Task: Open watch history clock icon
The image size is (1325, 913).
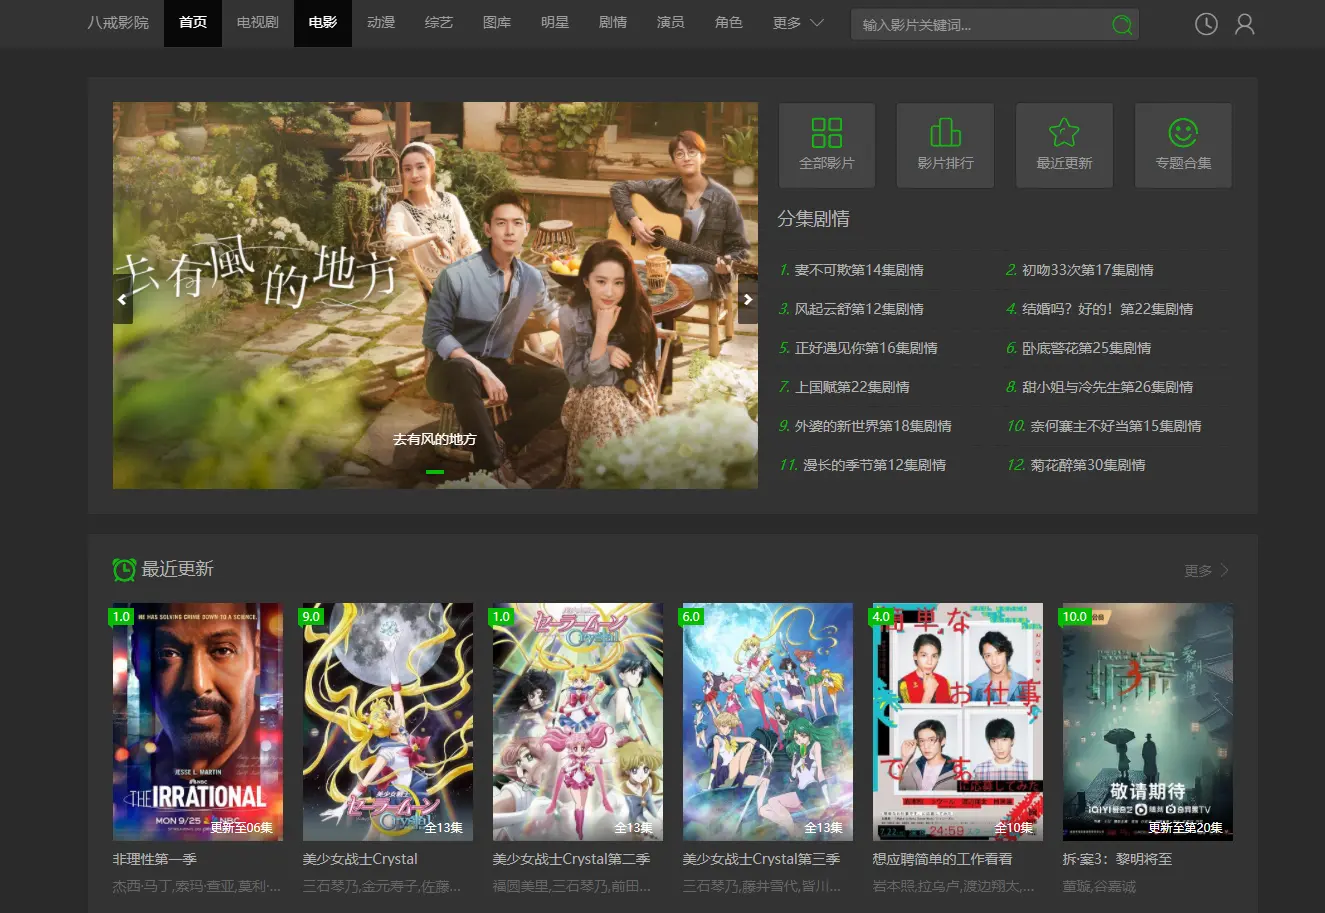Action: (1206, 24)
